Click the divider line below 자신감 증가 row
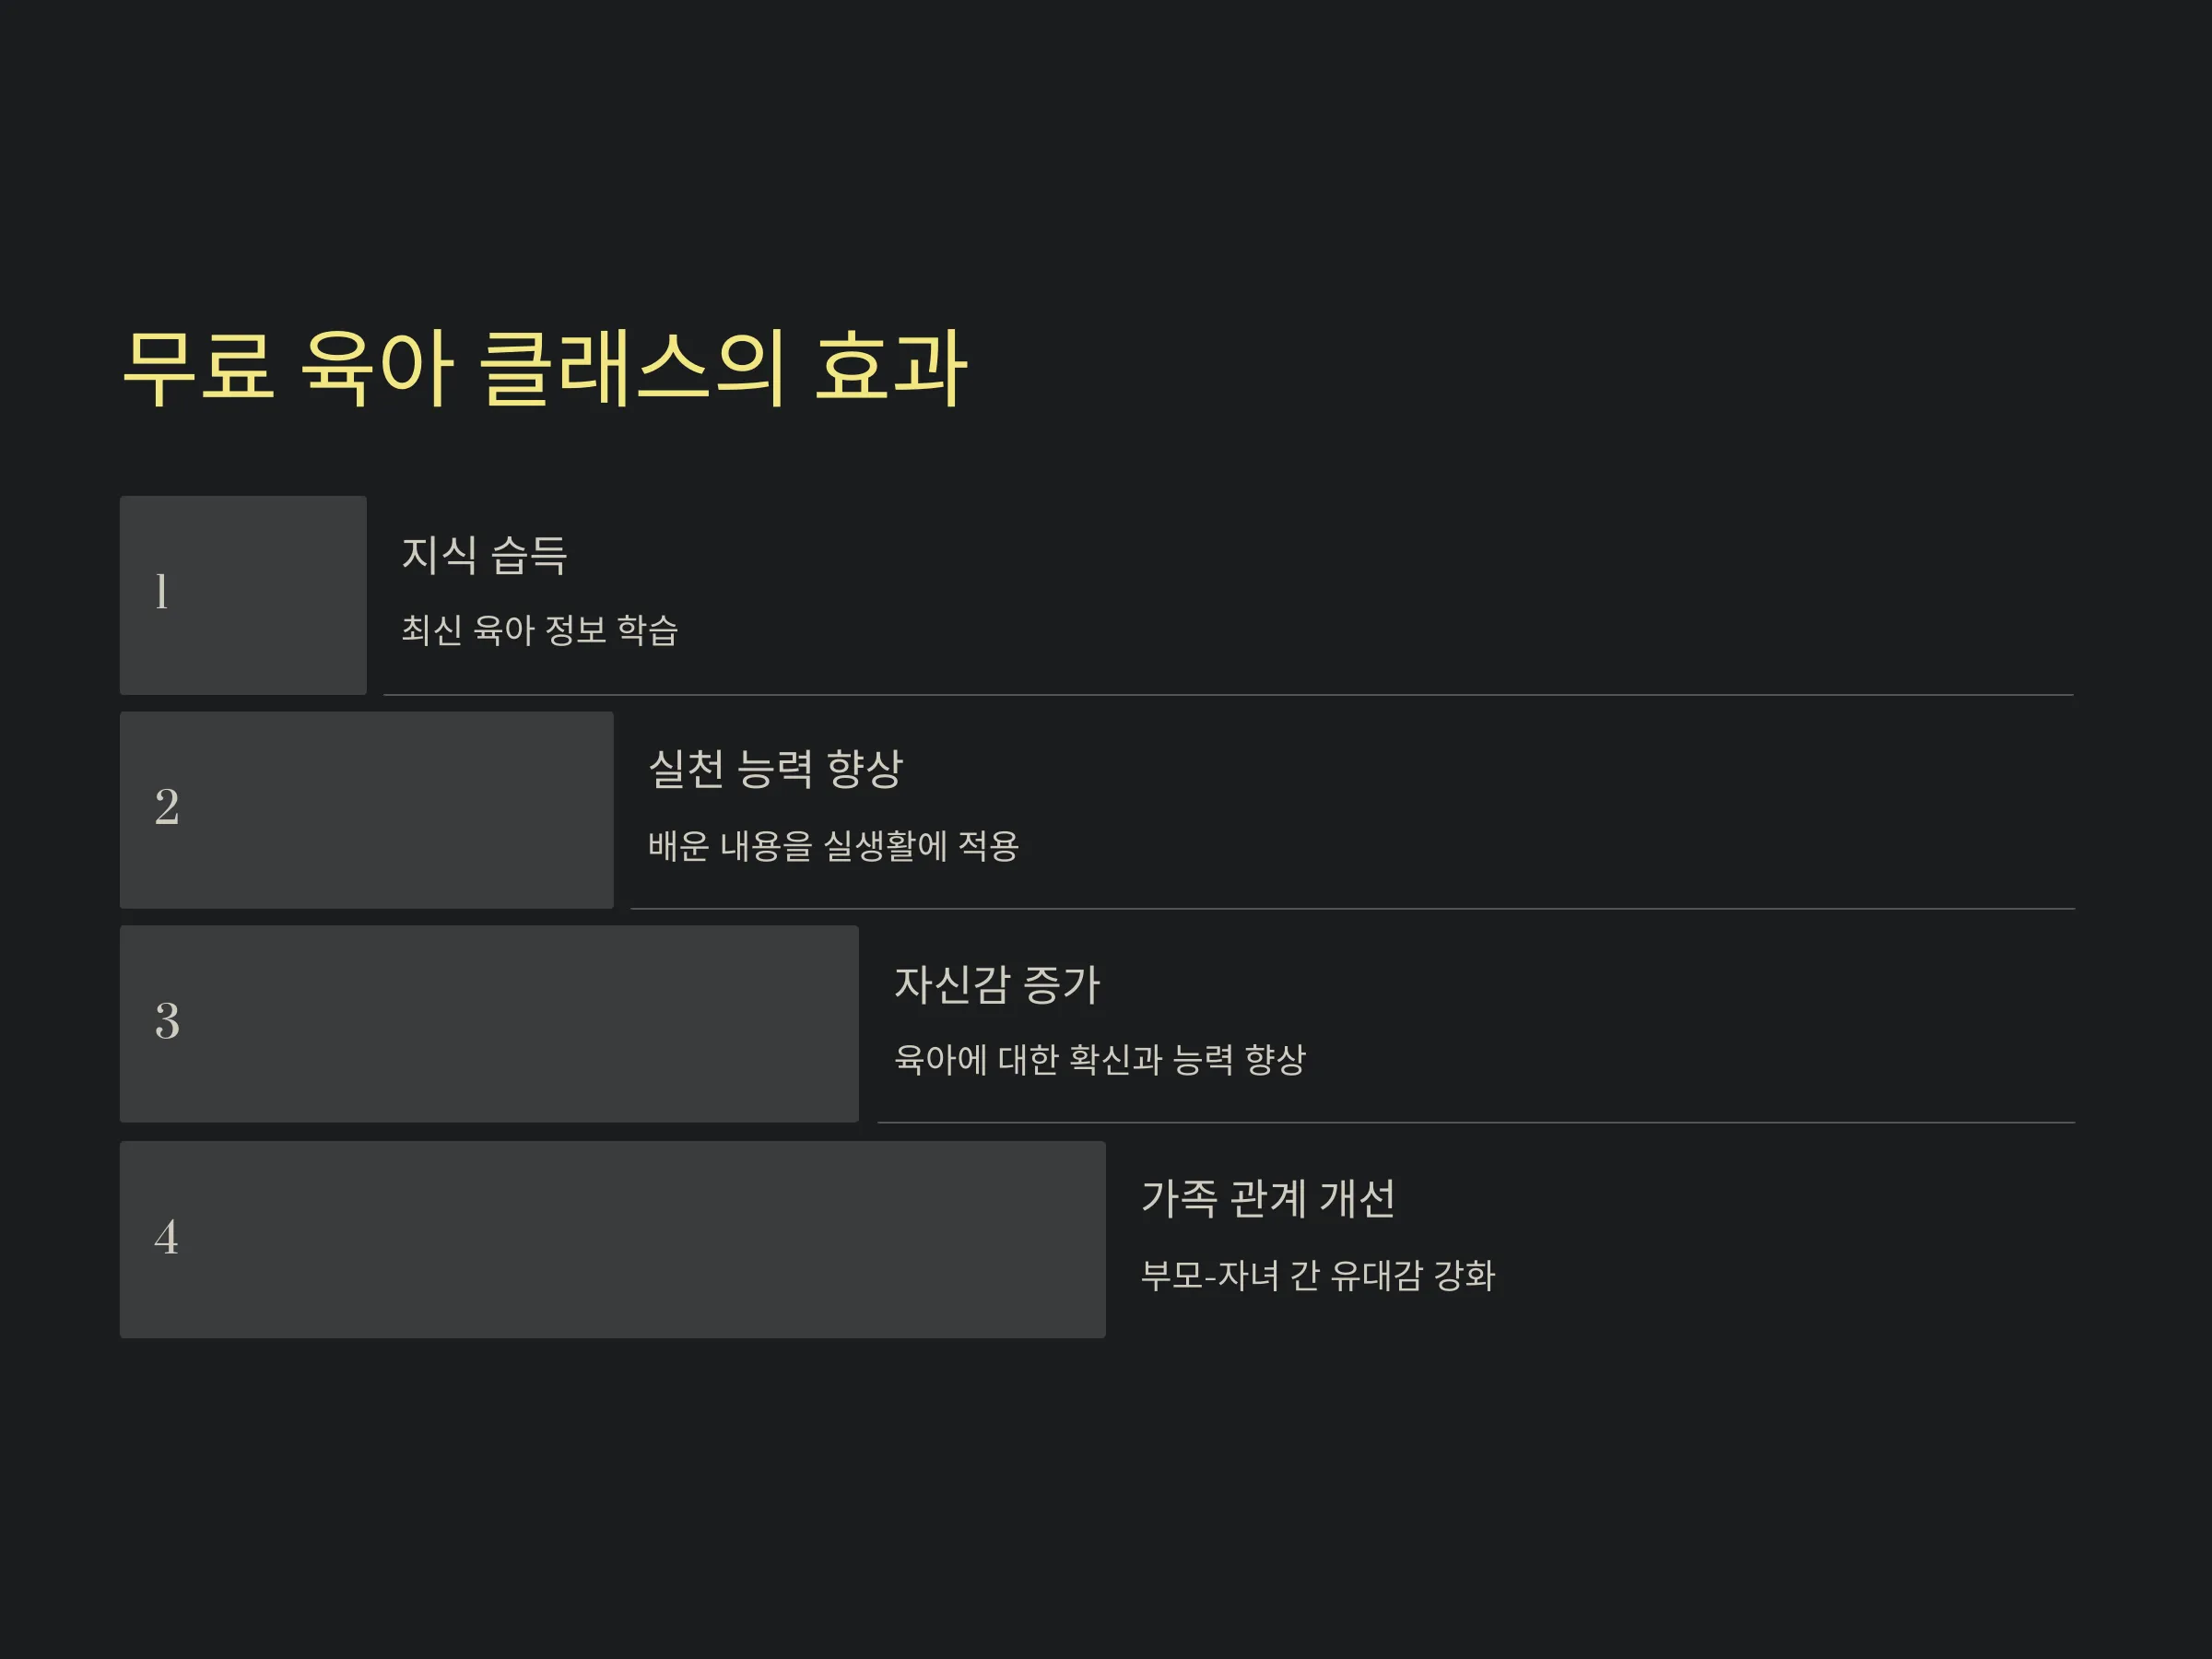 coord(1476,1123)
